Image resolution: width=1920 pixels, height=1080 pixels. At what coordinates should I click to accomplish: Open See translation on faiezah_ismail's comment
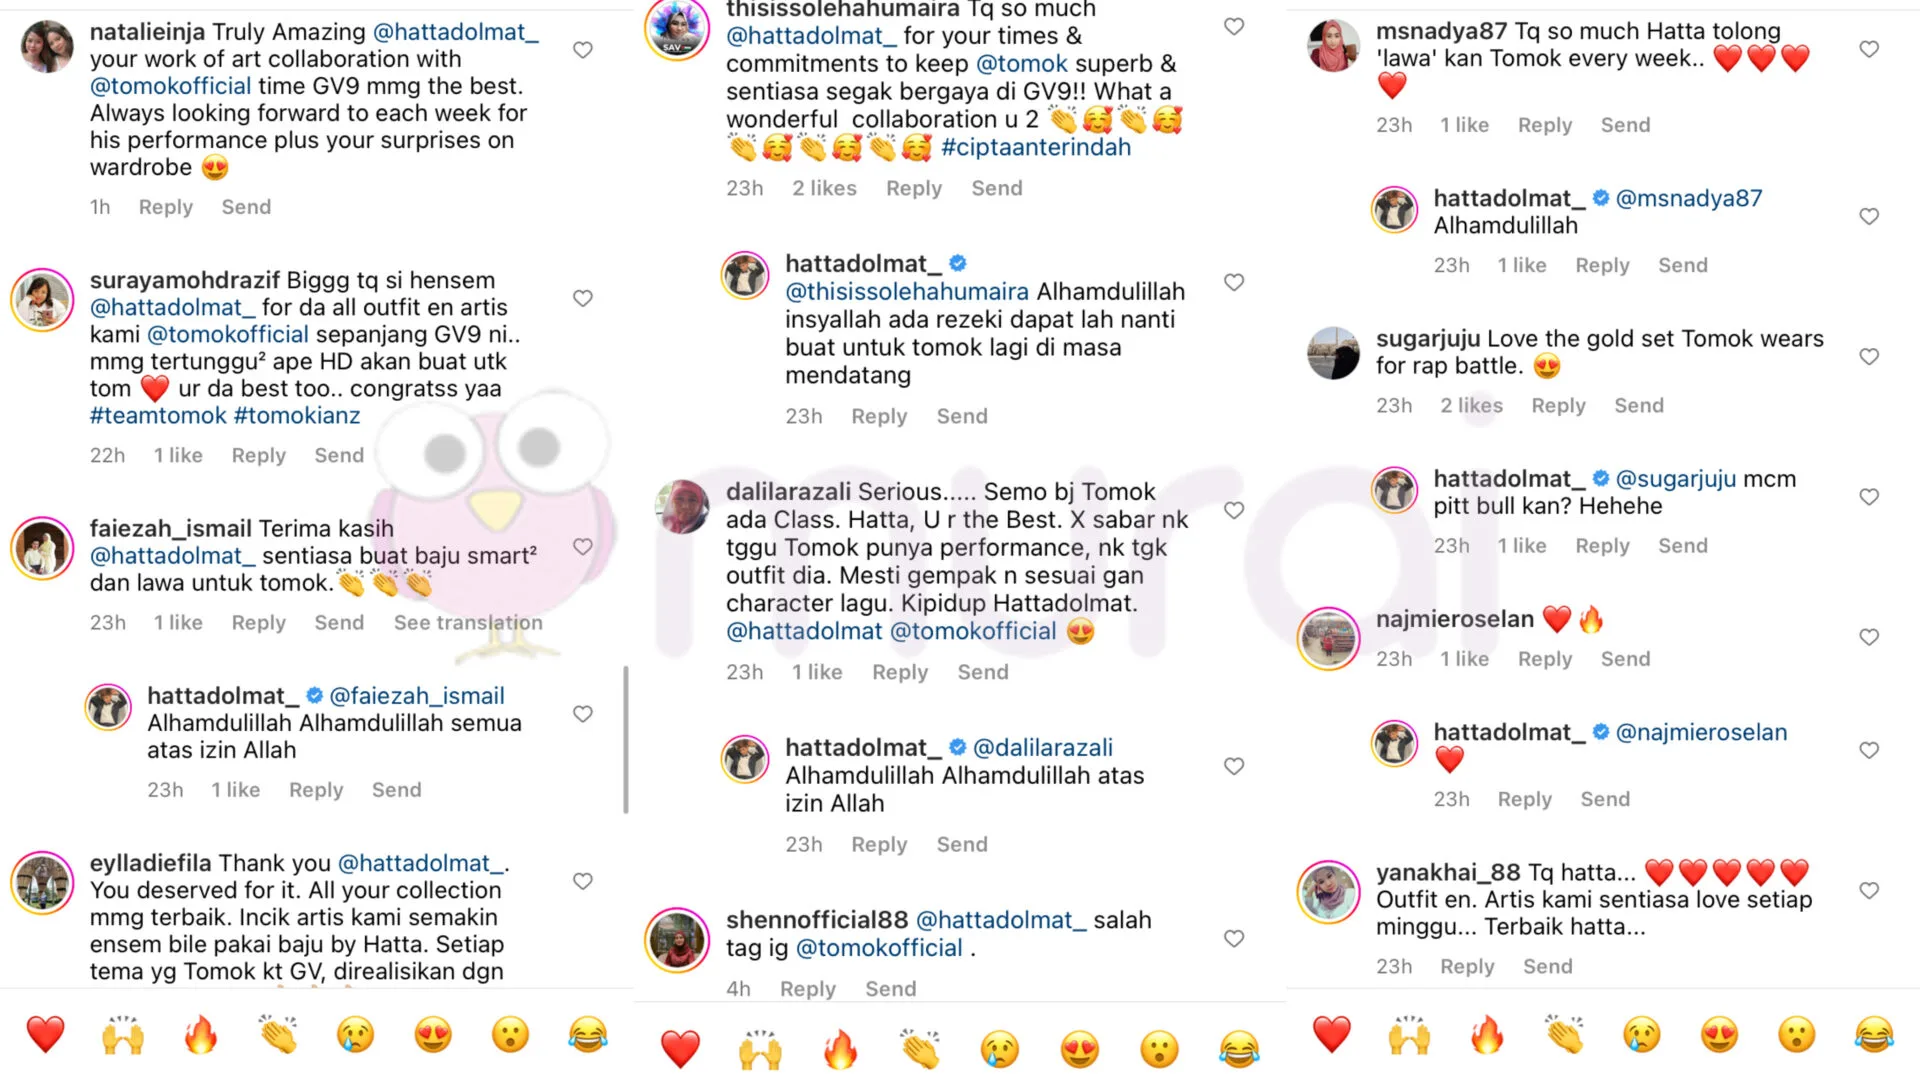click(x=468, y=623)
